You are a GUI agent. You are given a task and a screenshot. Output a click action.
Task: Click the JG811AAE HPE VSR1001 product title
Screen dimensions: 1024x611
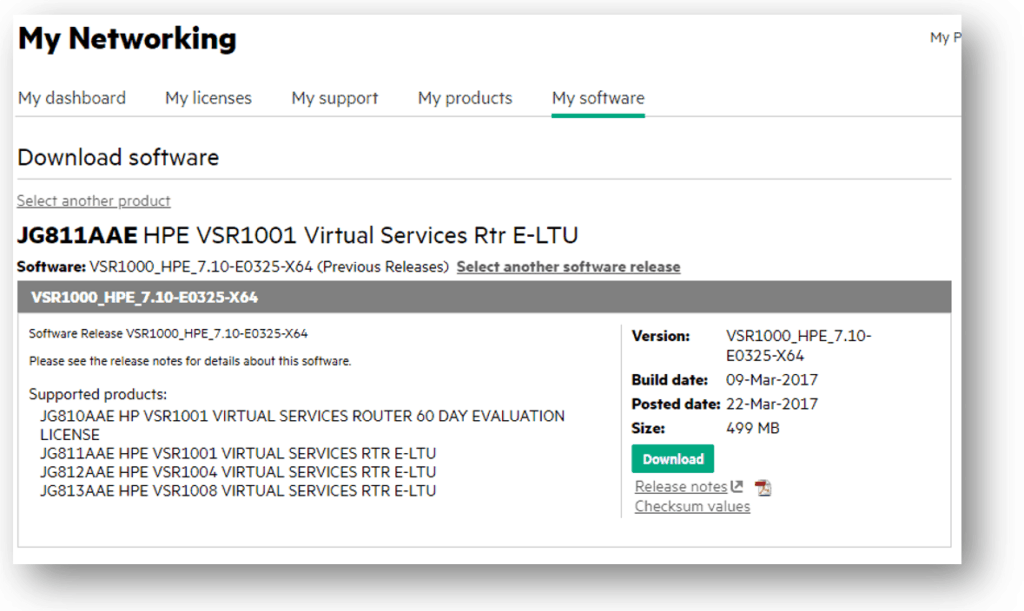point(298,236)
